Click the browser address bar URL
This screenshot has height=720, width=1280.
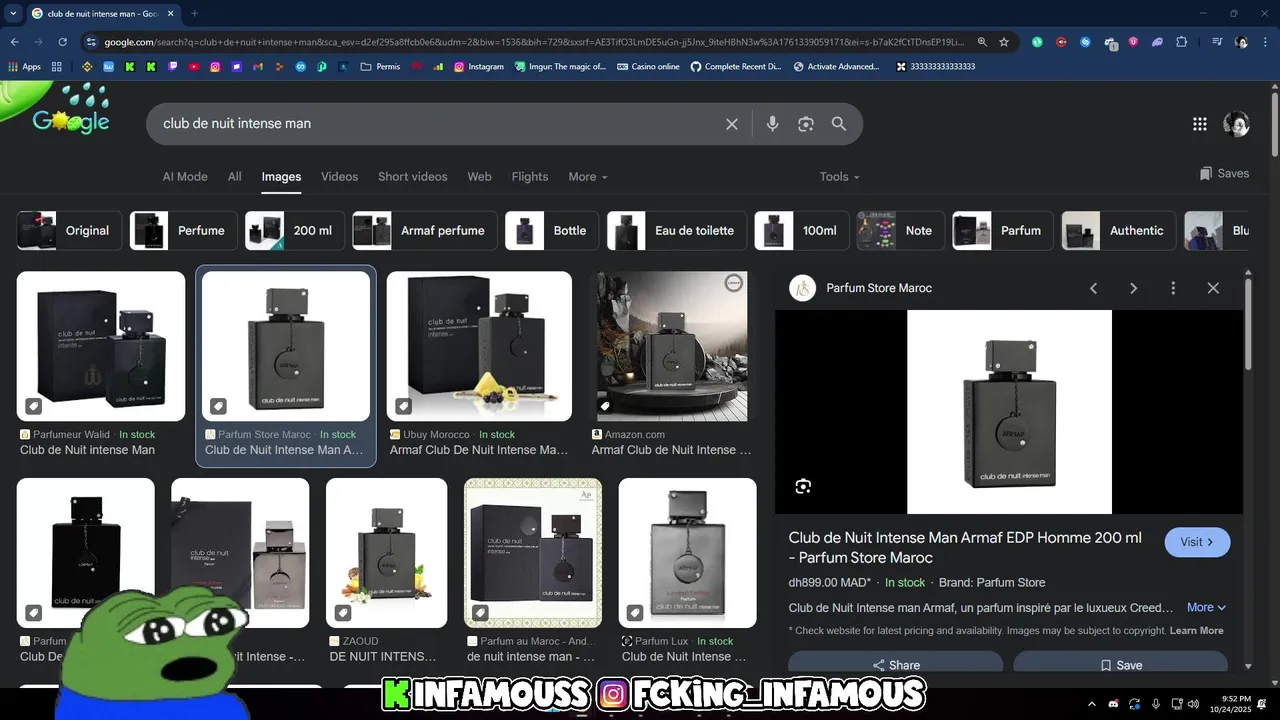(535, 42)
